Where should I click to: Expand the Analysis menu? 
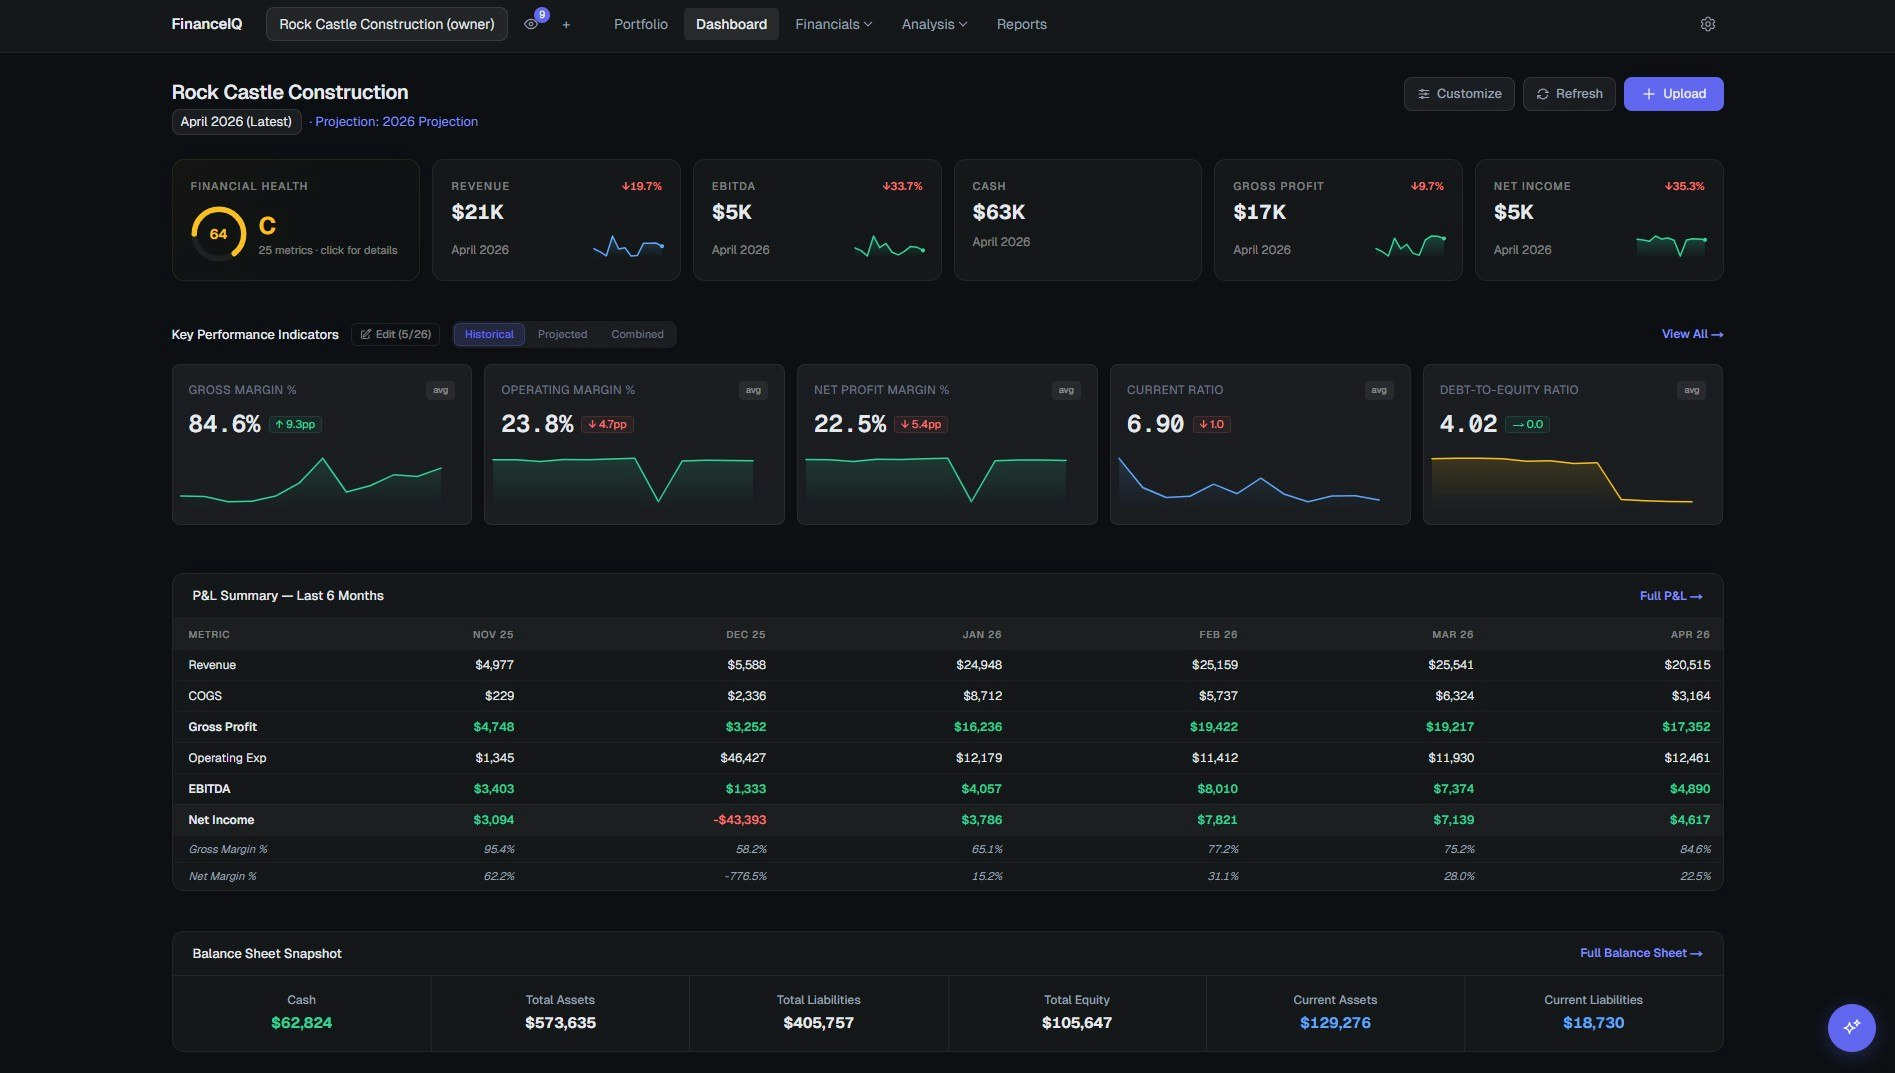933,23
